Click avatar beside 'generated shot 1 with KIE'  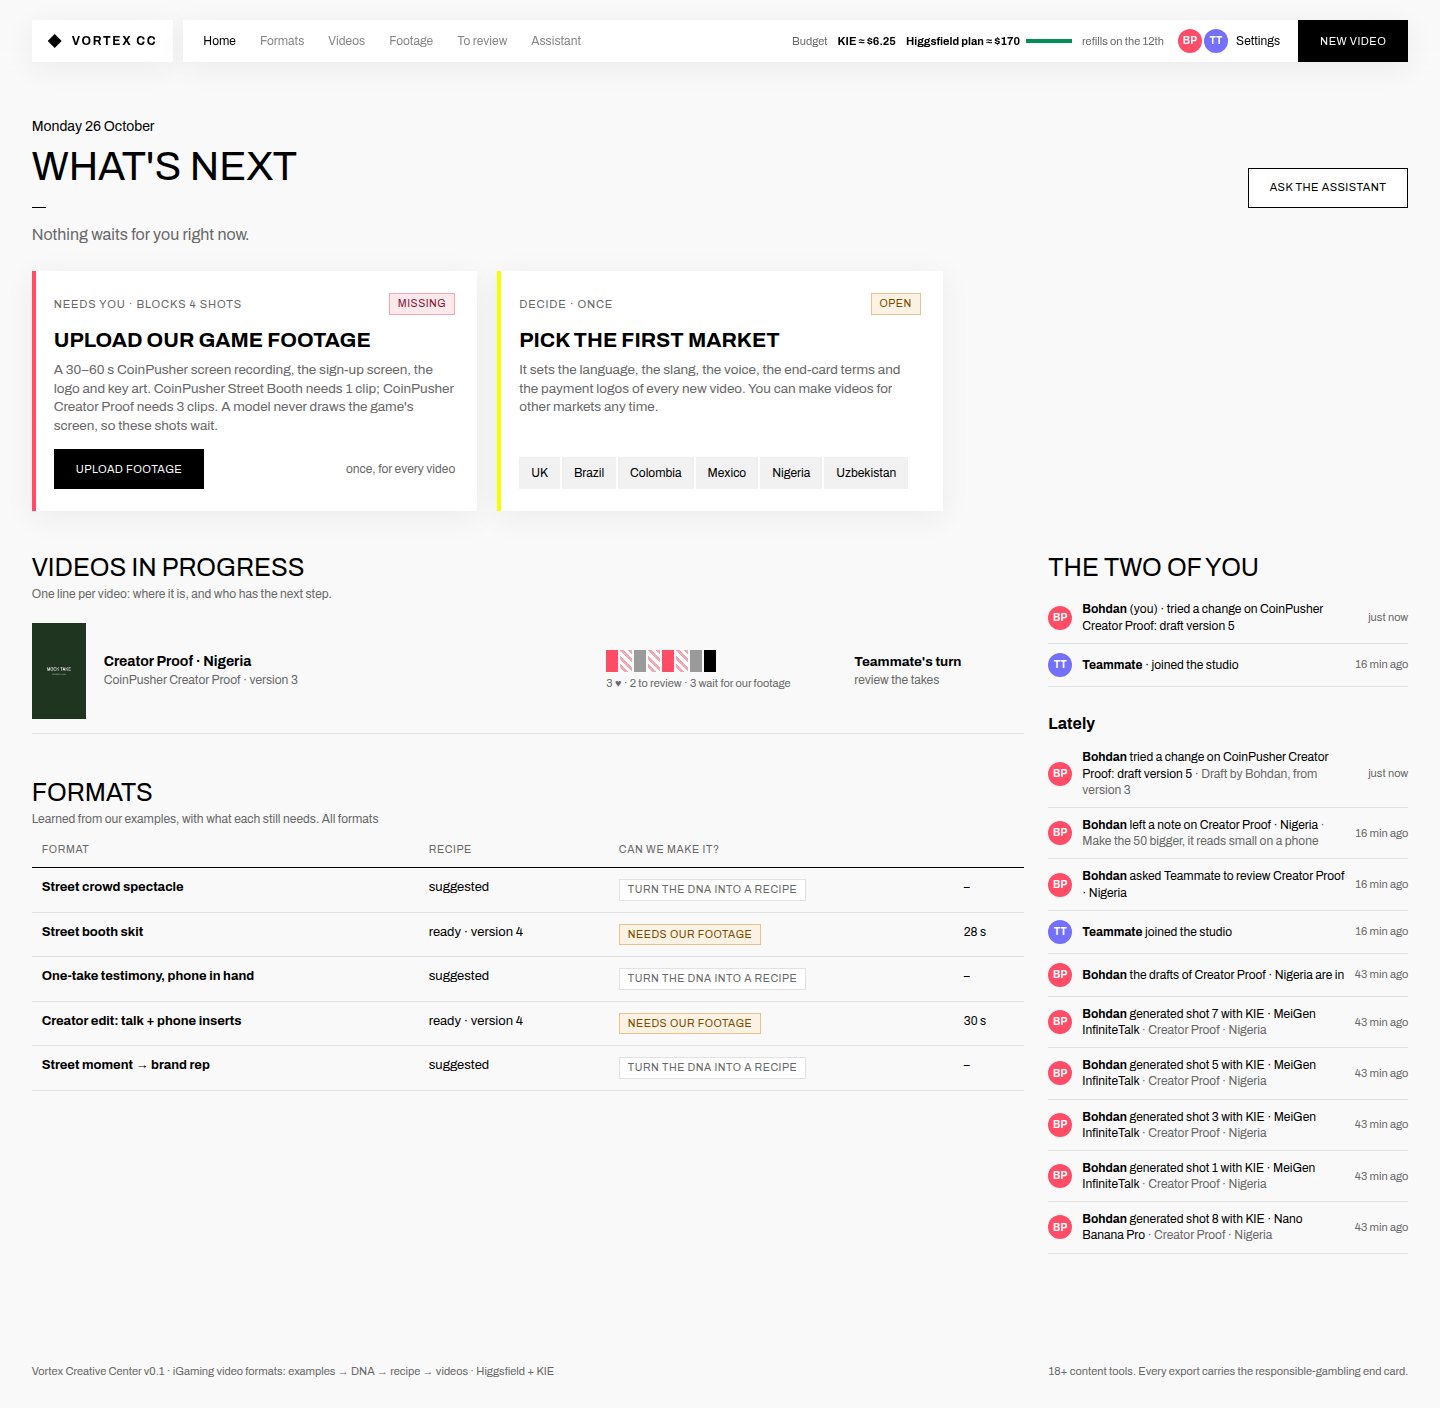tap(1060, 1175)
